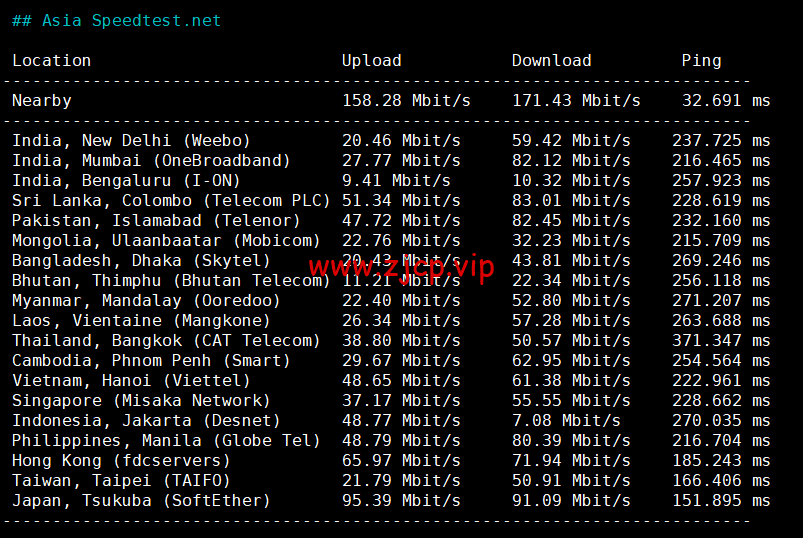Click Bengaluru upload '9.41 Mbit/s'
803x538 pixels.
(396, 180)
